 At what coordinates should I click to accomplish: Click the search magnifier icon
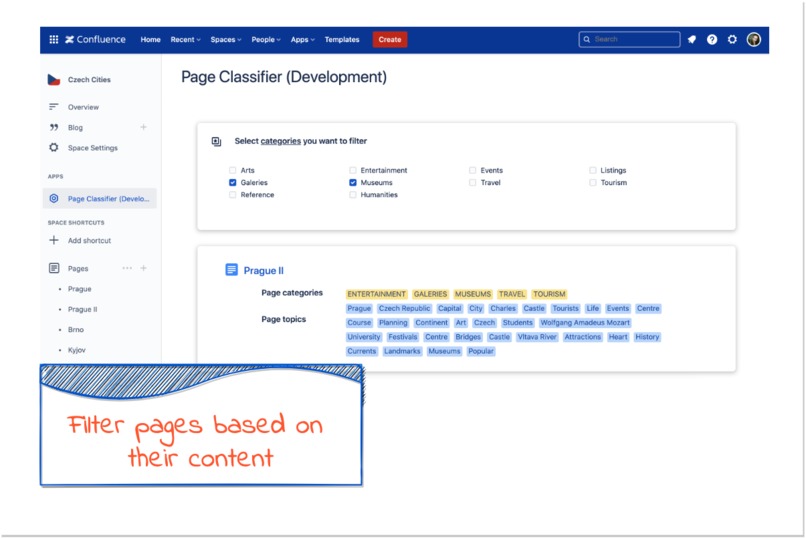click(587, 40)
